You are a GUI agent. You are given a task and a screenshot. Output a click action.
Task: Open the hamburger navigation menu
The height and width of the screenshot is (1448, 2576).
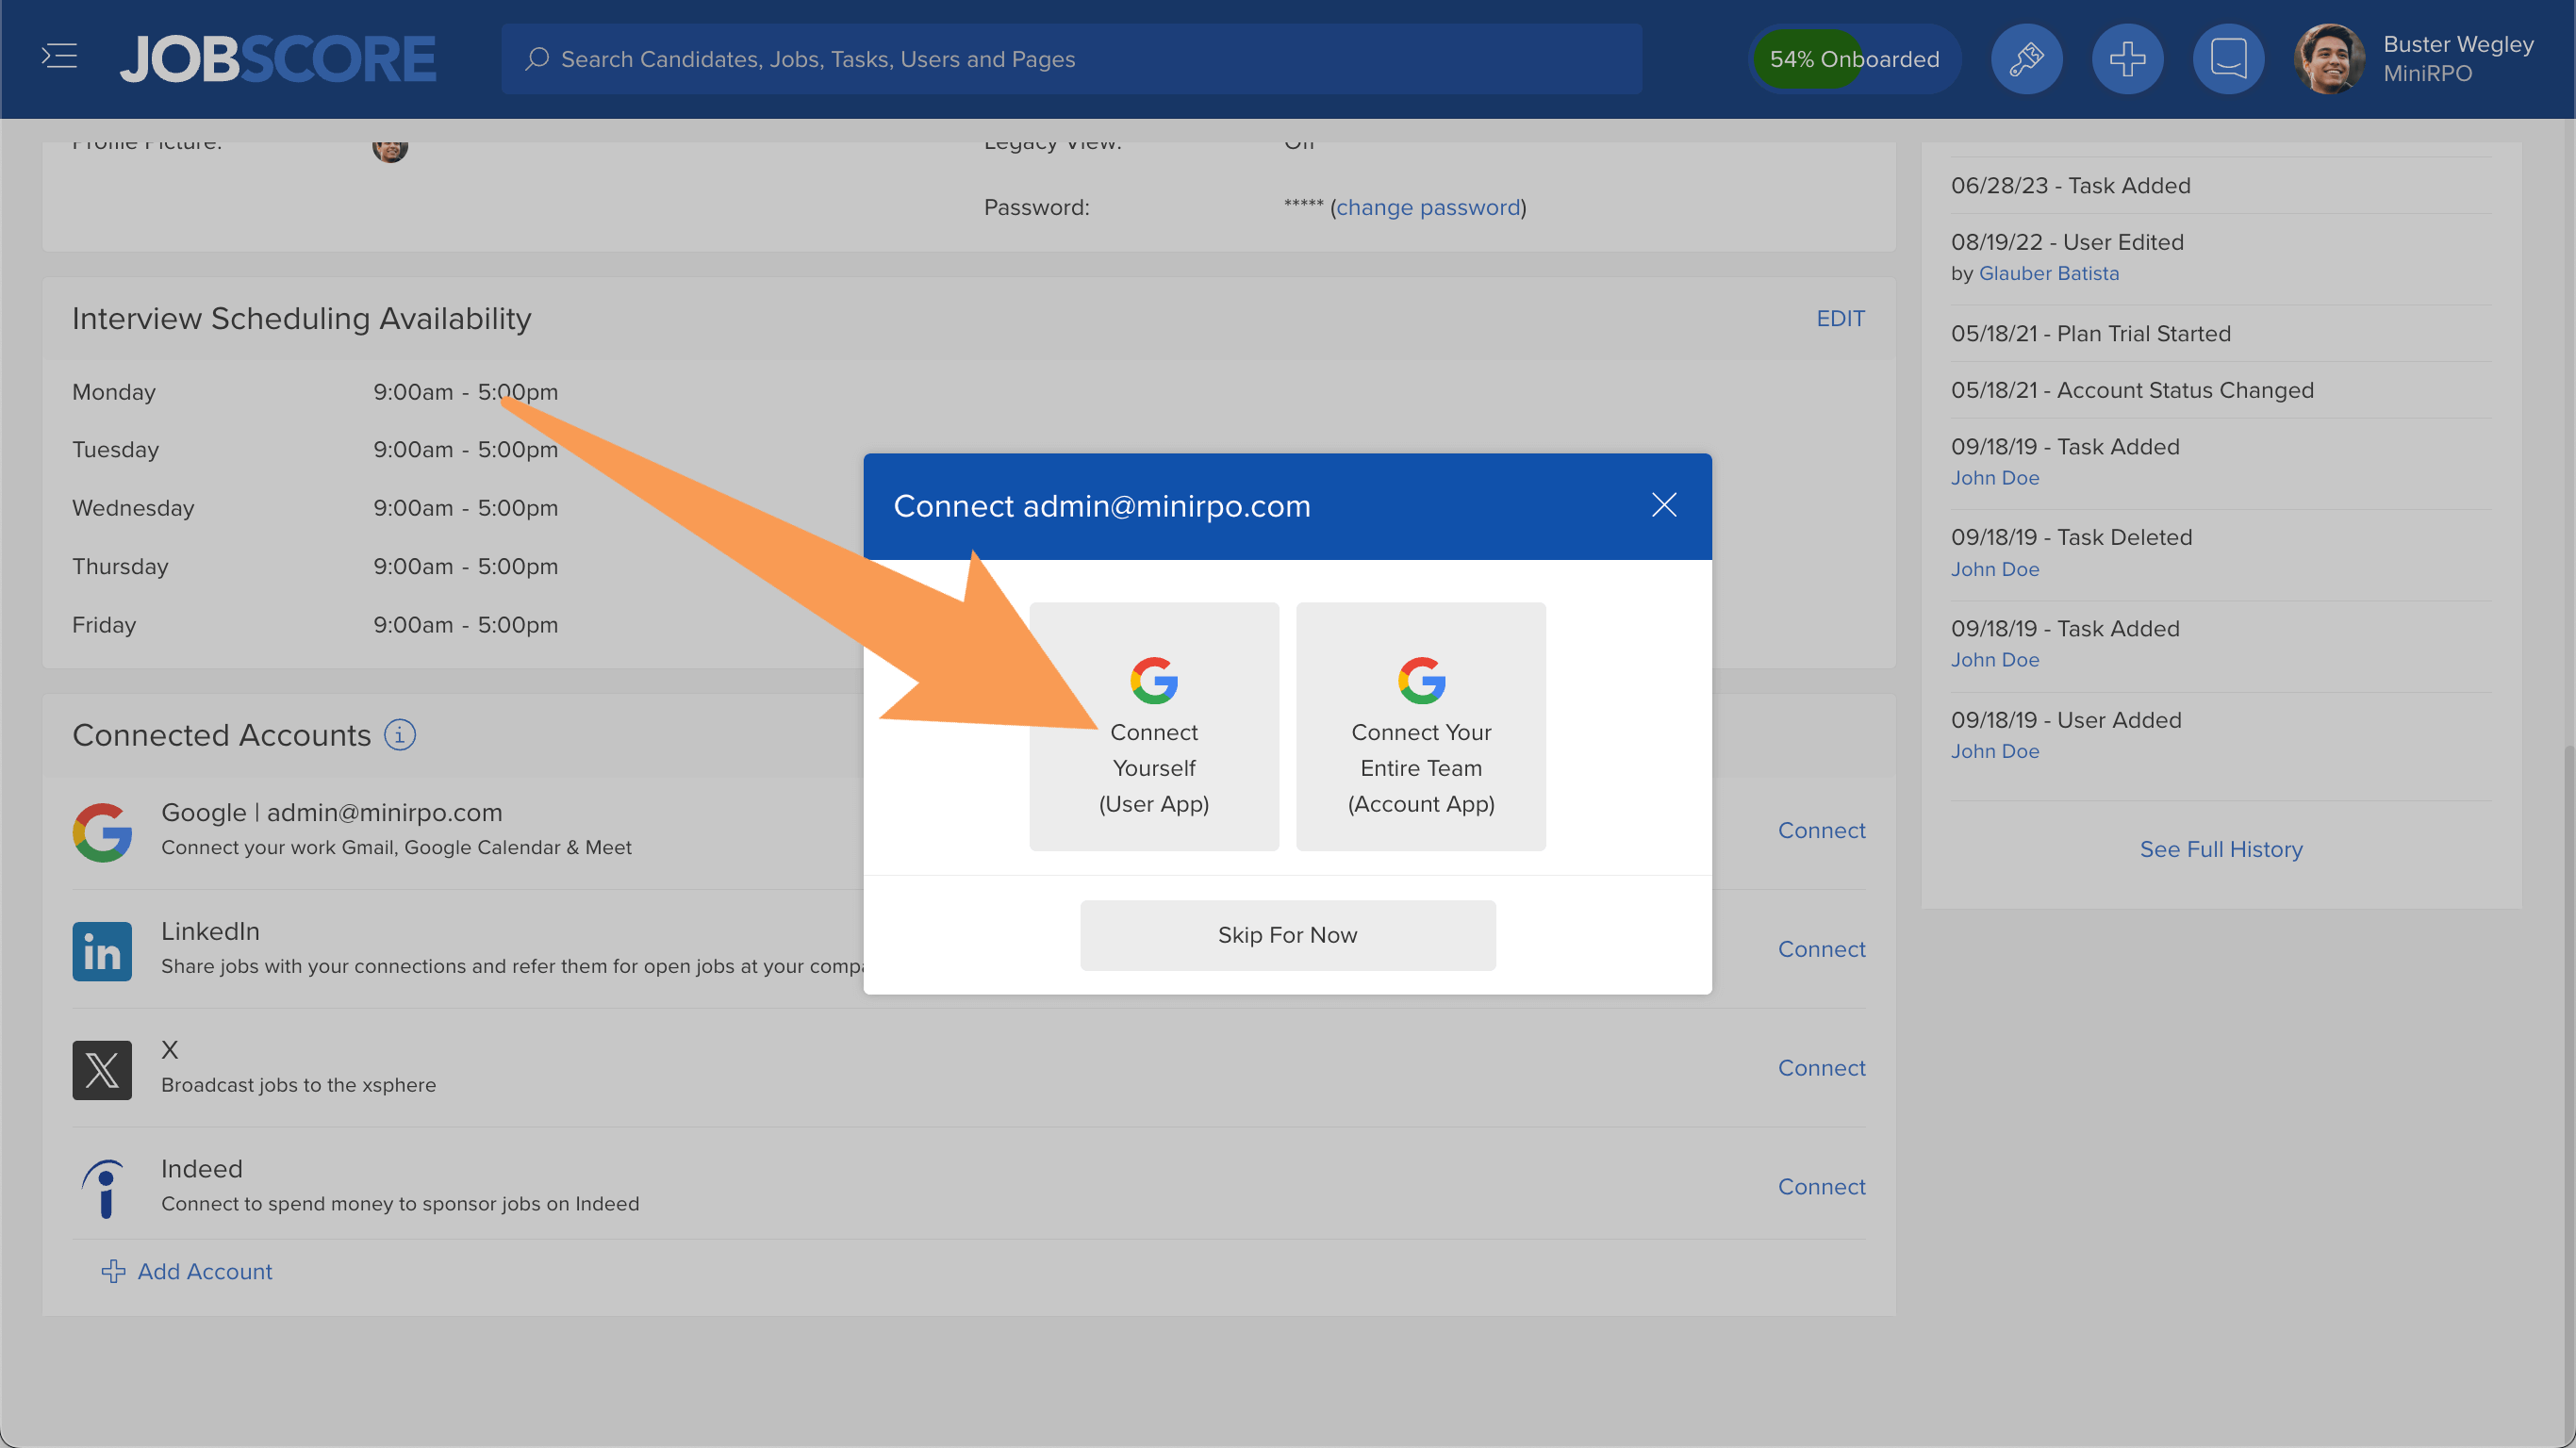click(x=59, y=57)
